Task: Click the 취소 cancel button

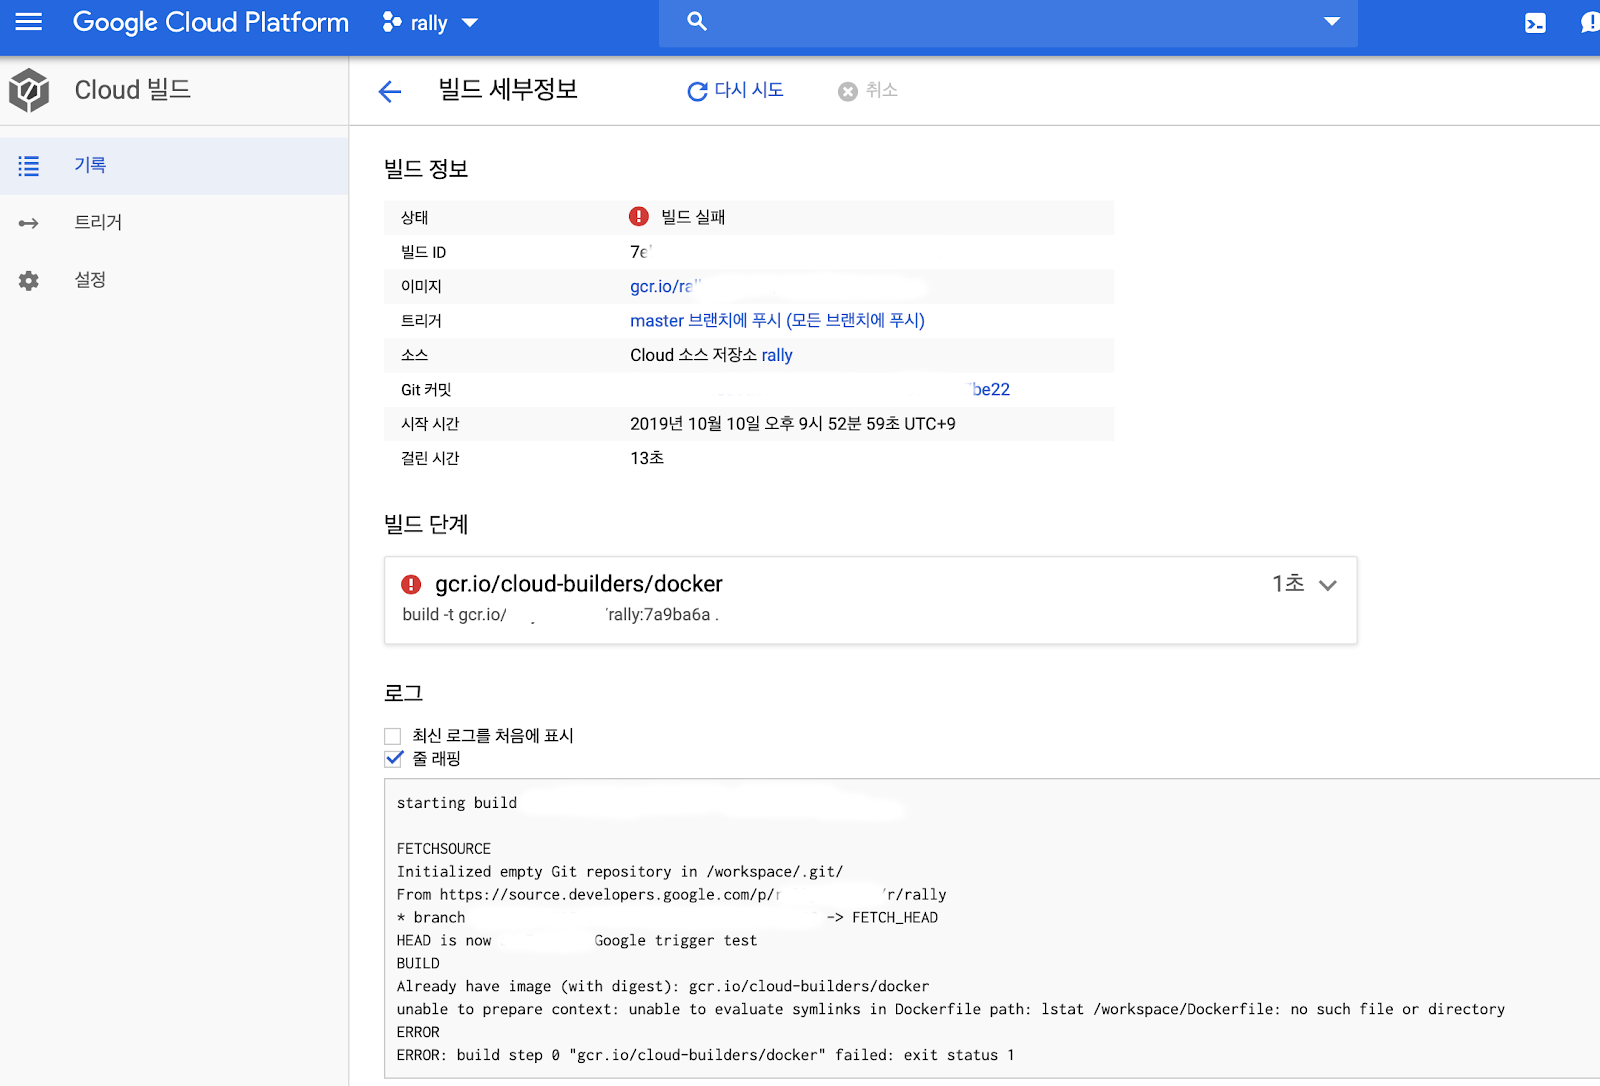Action: [868, 91]
